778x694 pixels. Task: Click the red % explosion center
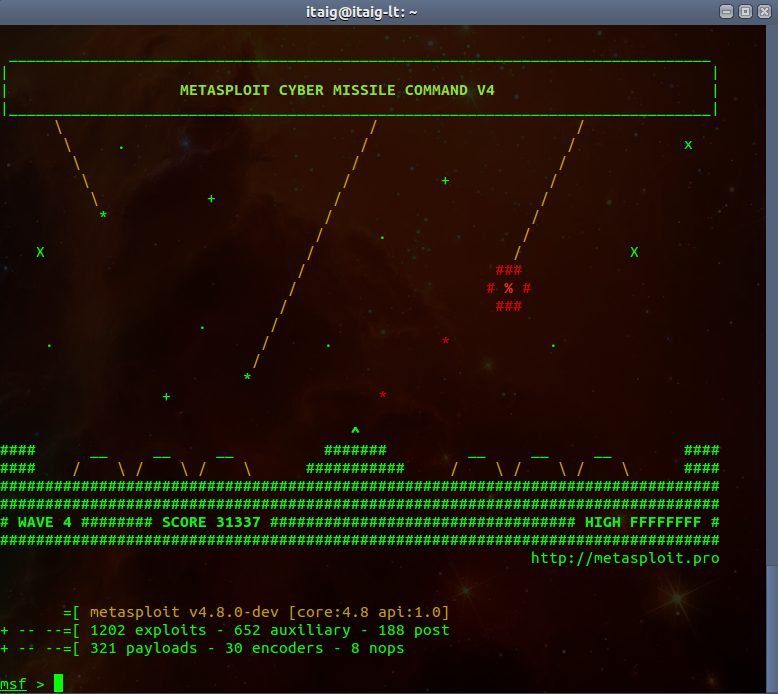pyautogui.click(x=509, y=288)
